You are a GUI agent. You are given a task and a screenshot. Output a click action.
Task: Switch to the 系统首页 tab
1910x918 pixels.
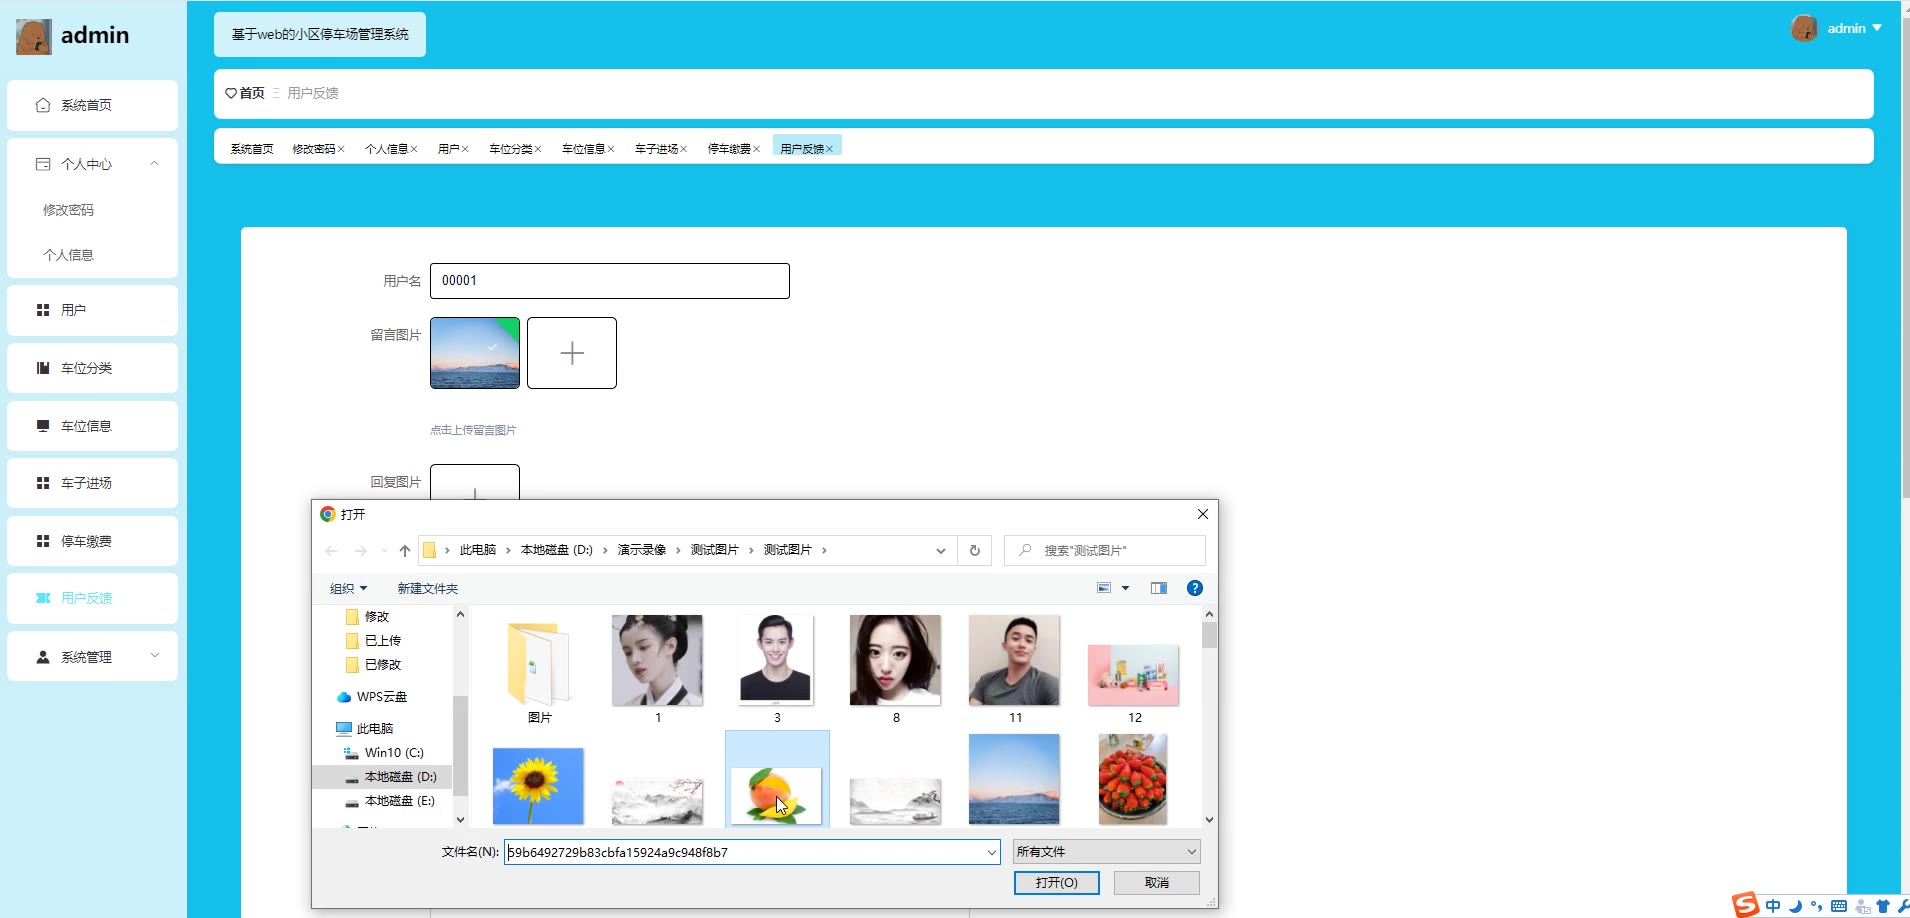coord(252,149)
